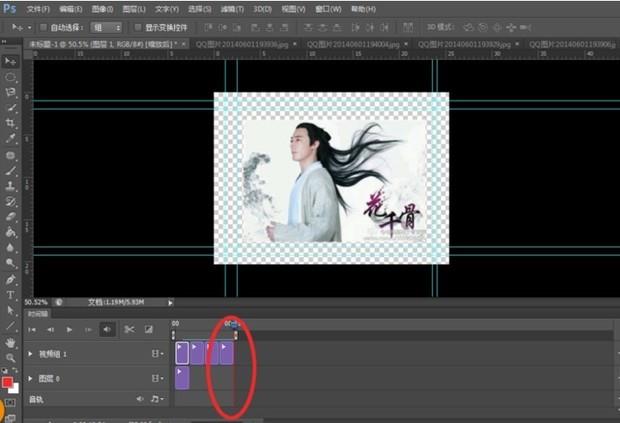Open the 窗口(W) menu
Screen dimensions: 620x423
point(328,9)
